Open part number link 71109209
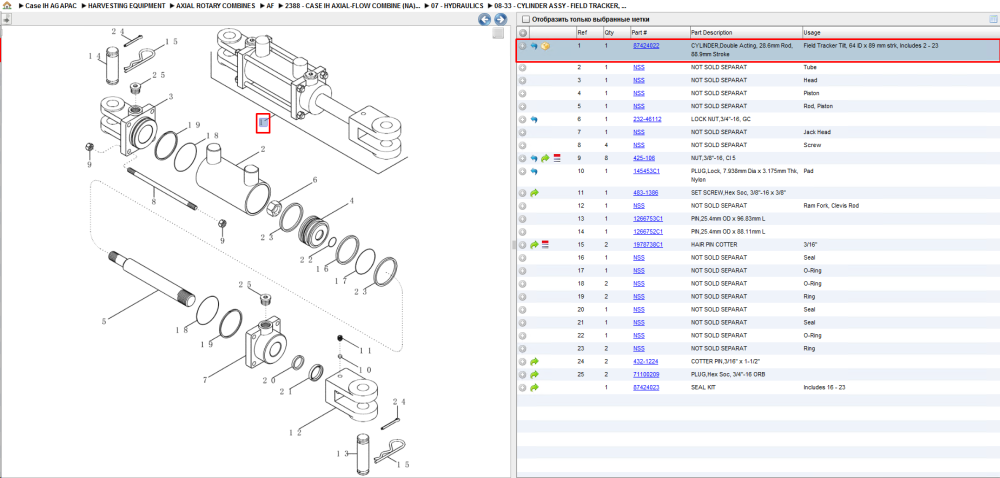 coord(645,374)
